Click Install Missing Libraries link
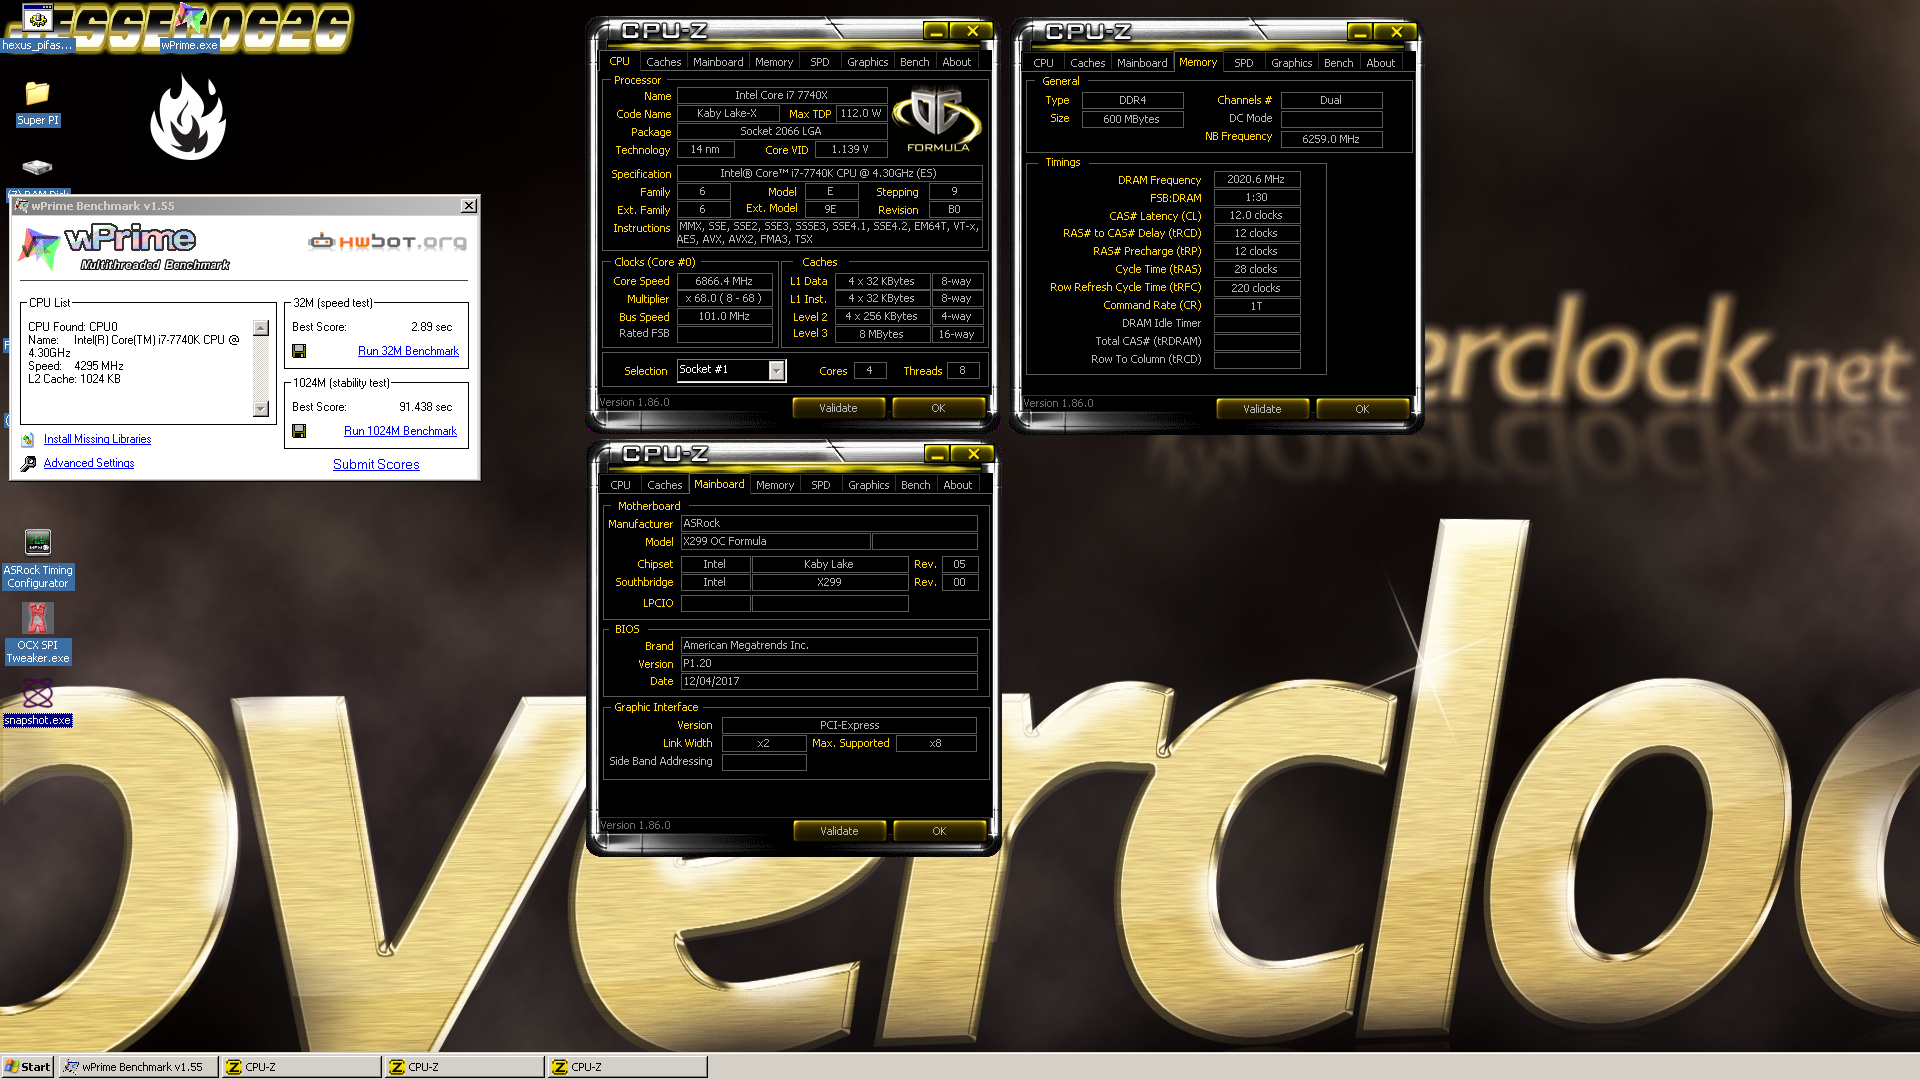1920x1080 pixels. pos(98,440)
